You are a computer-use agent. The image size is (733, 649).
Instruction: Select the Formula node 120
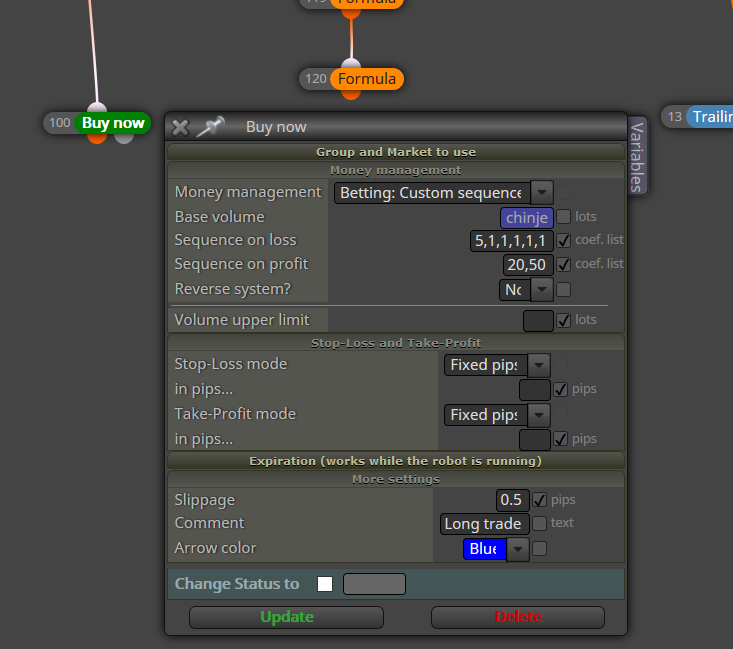[x=367, y=79]
